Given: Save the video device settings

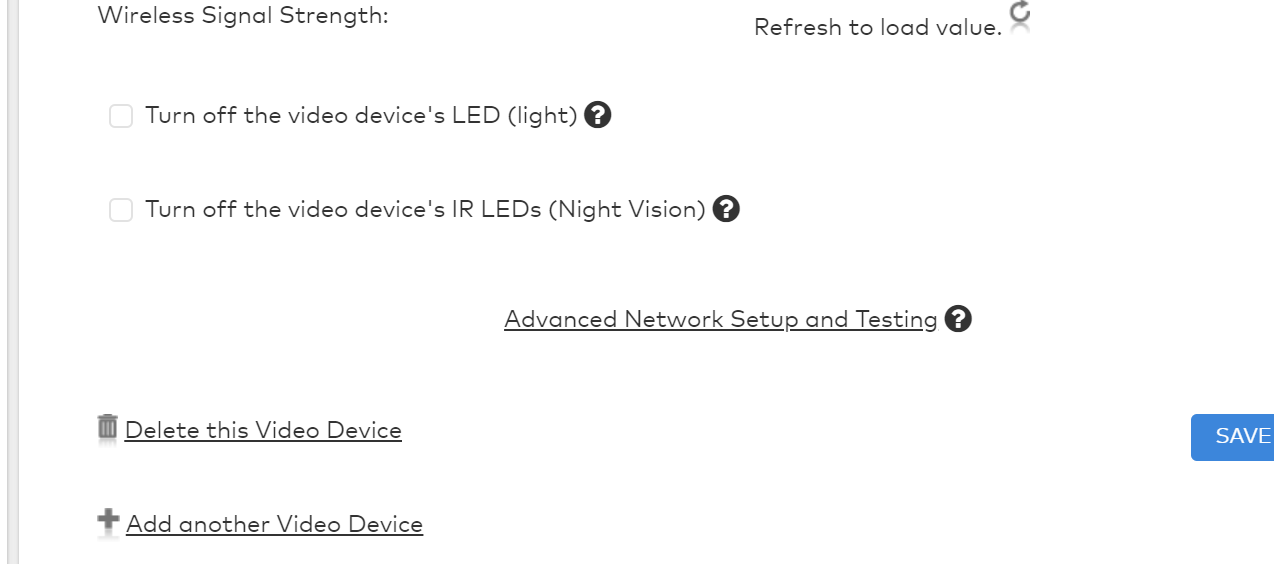Looking at the screenshot, I should (x=1232, y=437).
